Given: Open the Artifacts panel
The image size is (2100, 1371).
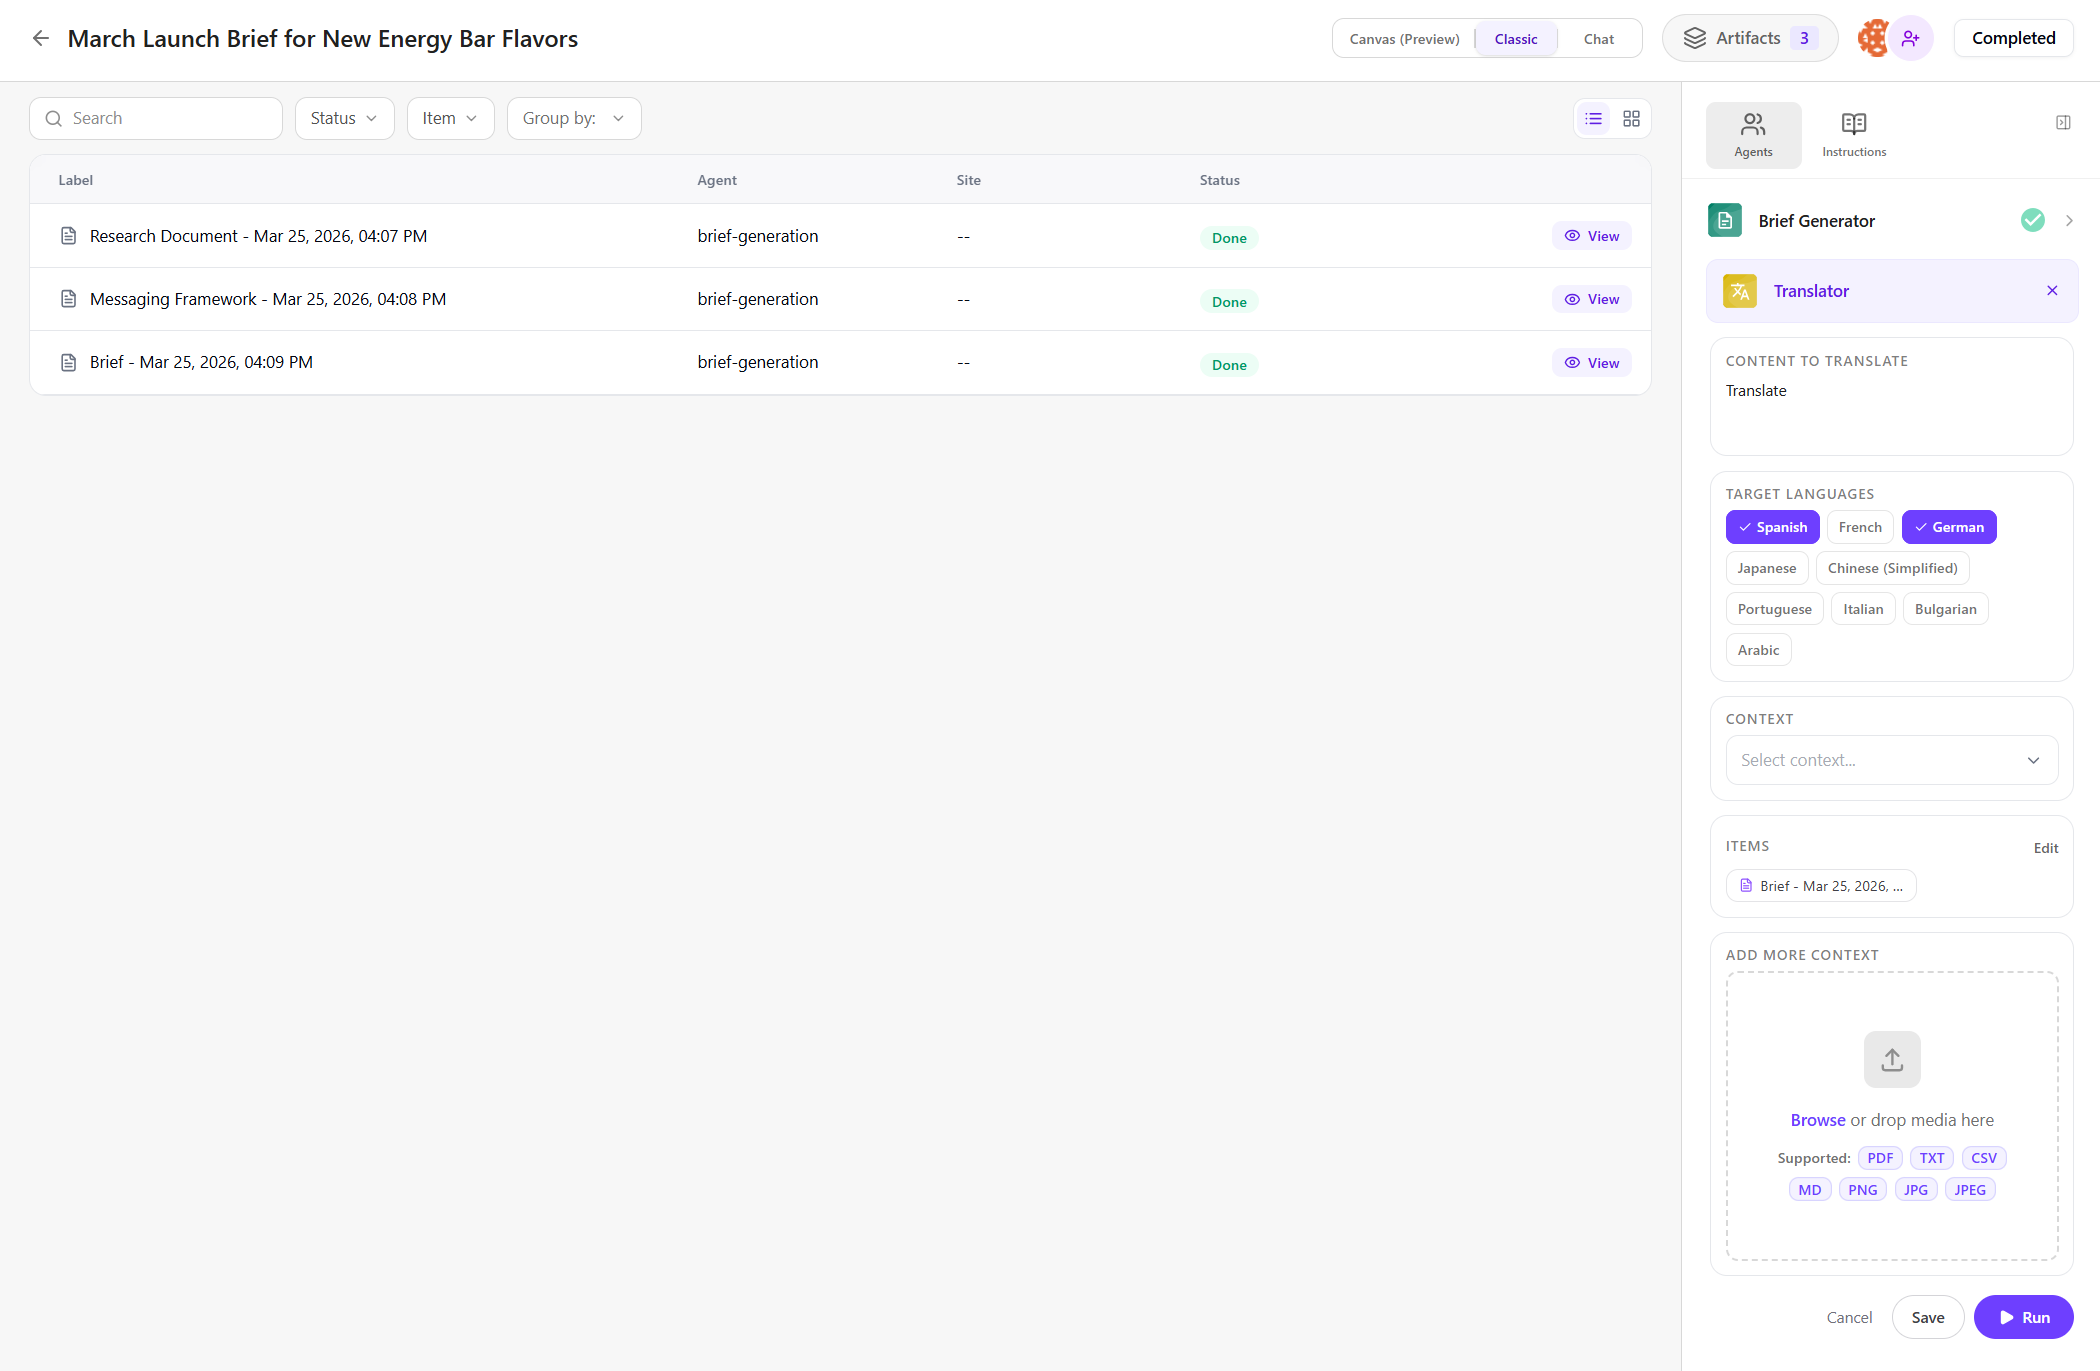Looking at the screenshot, I should coord(1748,38).
